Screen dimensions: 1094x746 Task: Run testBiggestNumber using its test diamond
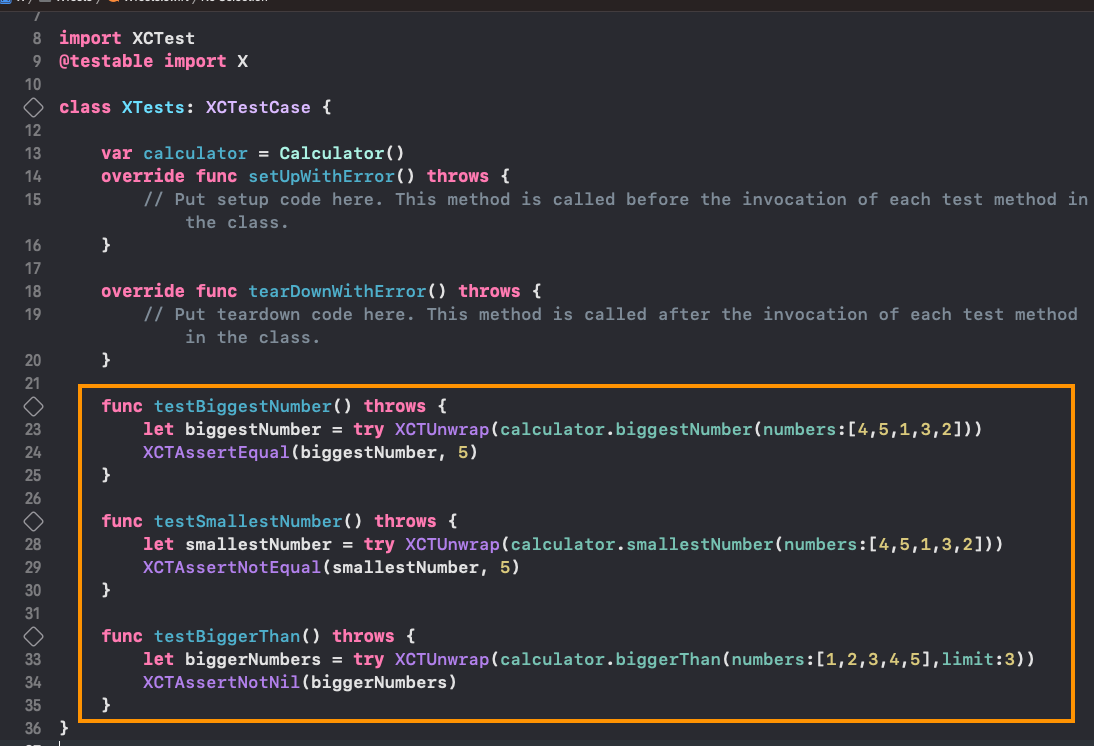click(33, 406)
